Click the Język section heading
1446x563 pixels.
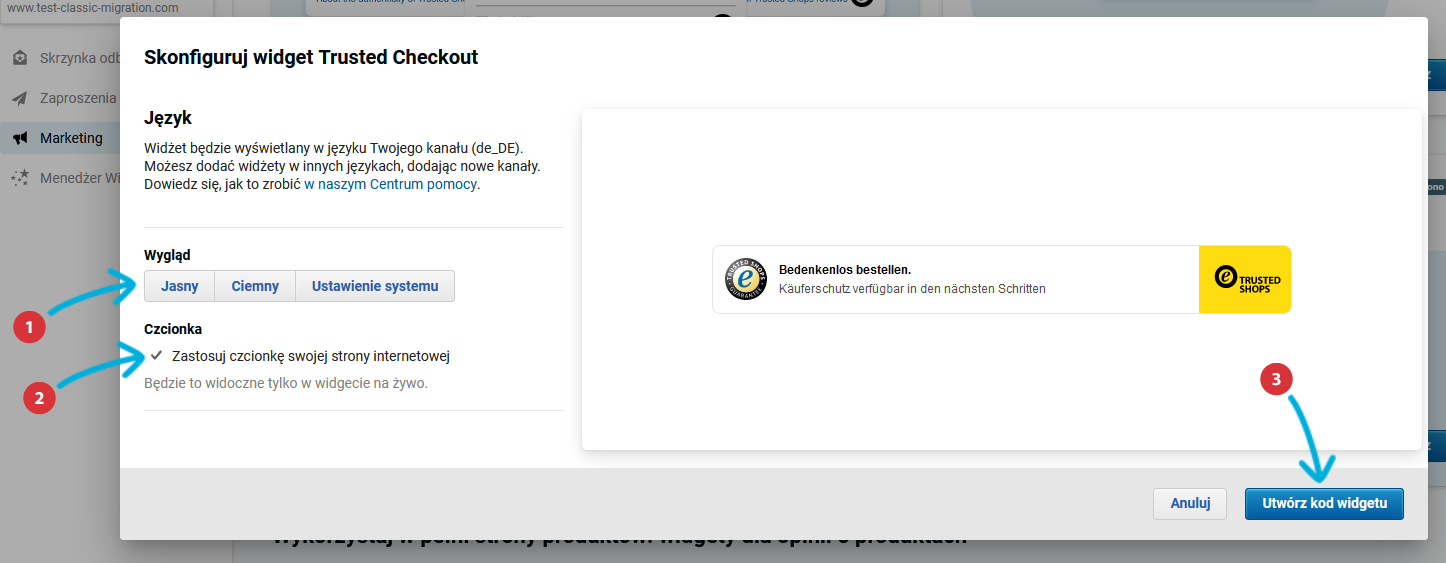point(168,119)
